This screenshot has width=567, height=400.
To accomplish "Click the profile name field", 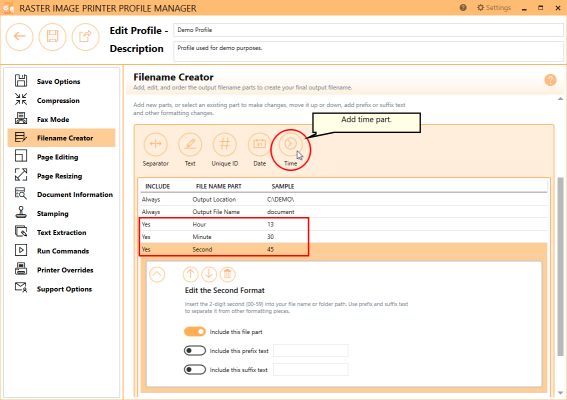I will click(368, 30).
